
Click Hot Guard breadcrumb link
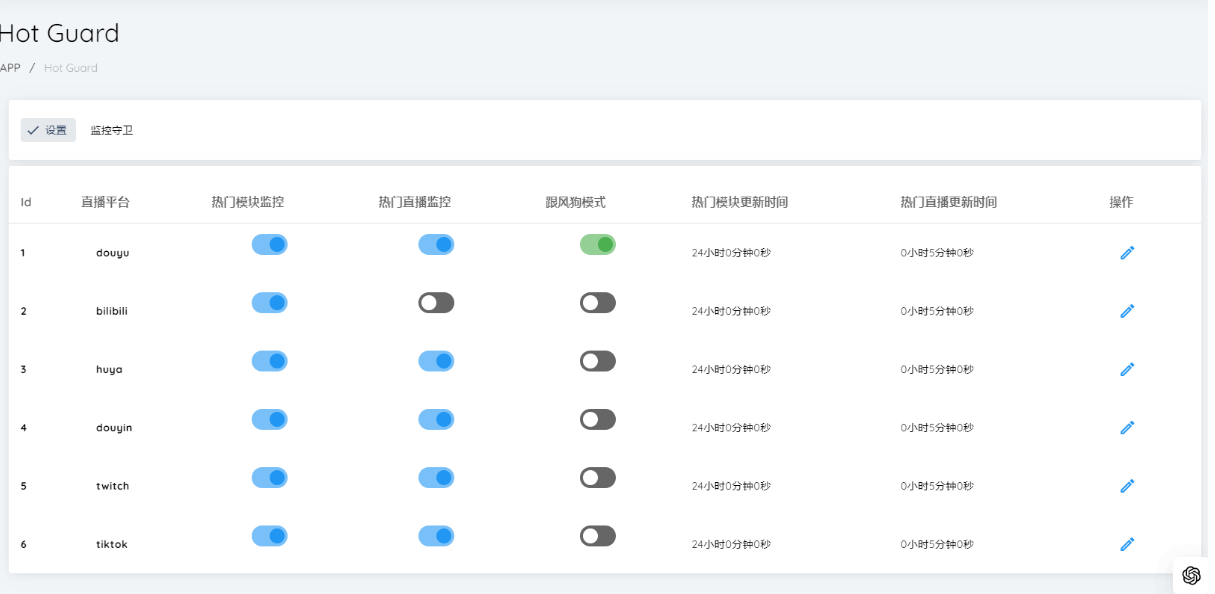[71, 68]
